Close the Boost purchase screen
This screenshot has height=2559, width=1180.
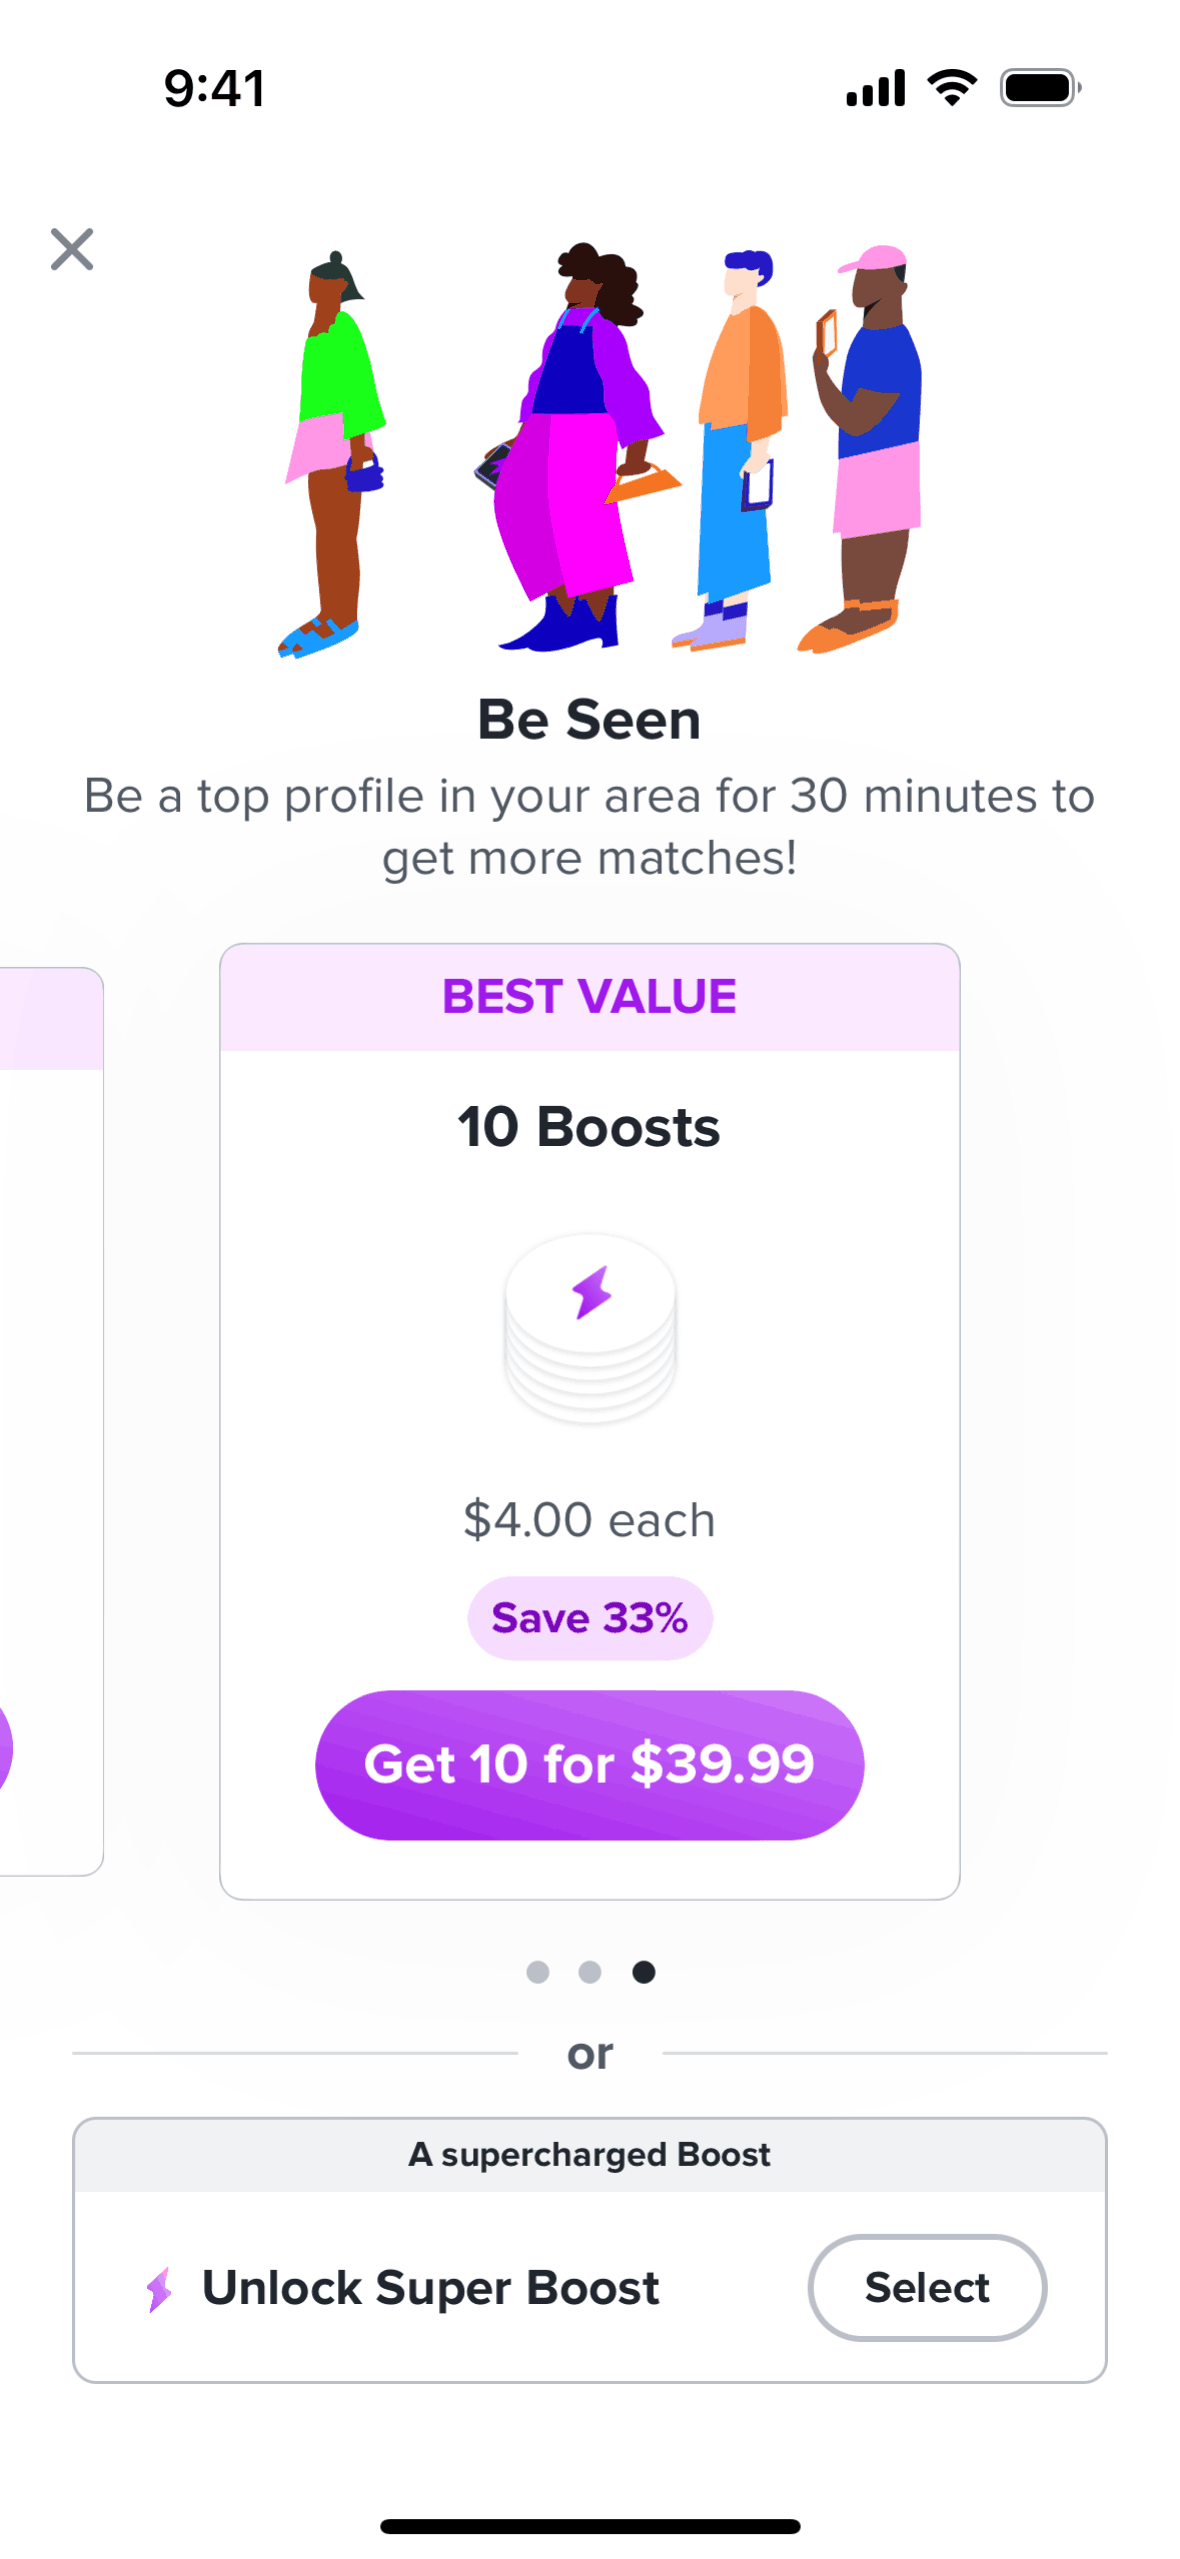(x=72, y=249)
